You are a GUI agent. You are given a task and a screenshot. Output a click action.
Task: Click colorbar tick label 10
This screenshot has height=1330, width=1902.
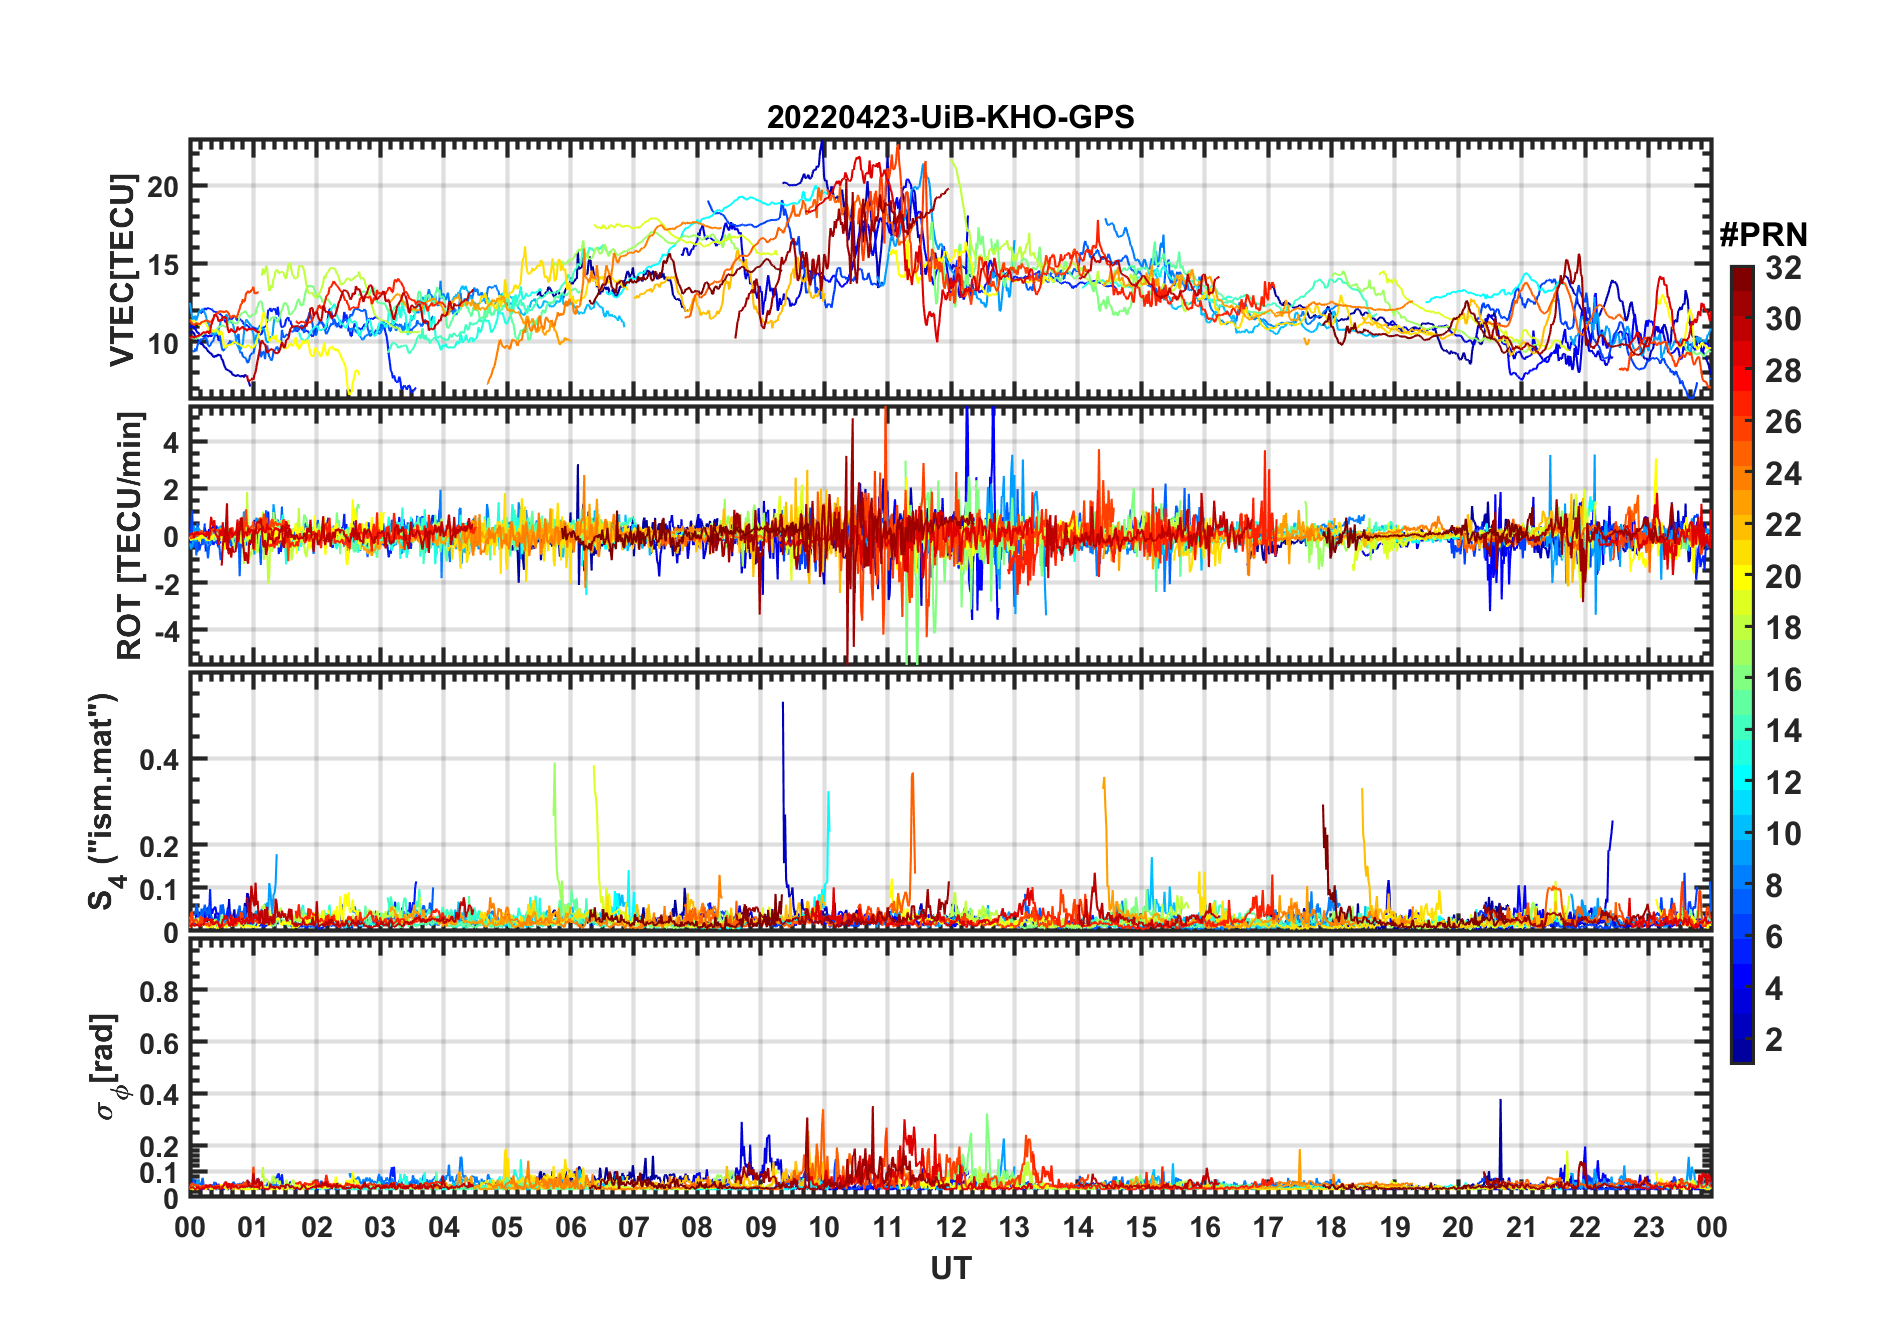tap(1783, 833)
